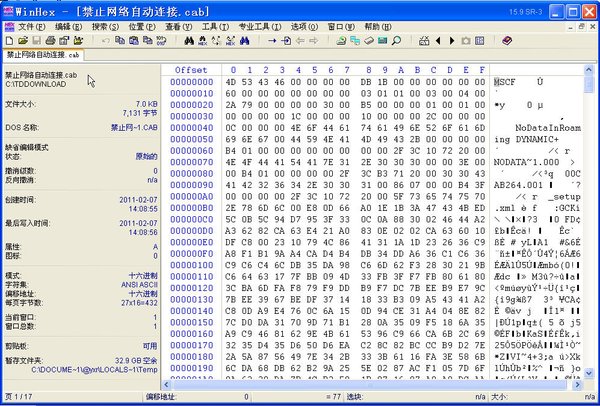Open the 文件(F) menu
The image size is (600, 406).
pyautogui.click(x=32, y=27)
